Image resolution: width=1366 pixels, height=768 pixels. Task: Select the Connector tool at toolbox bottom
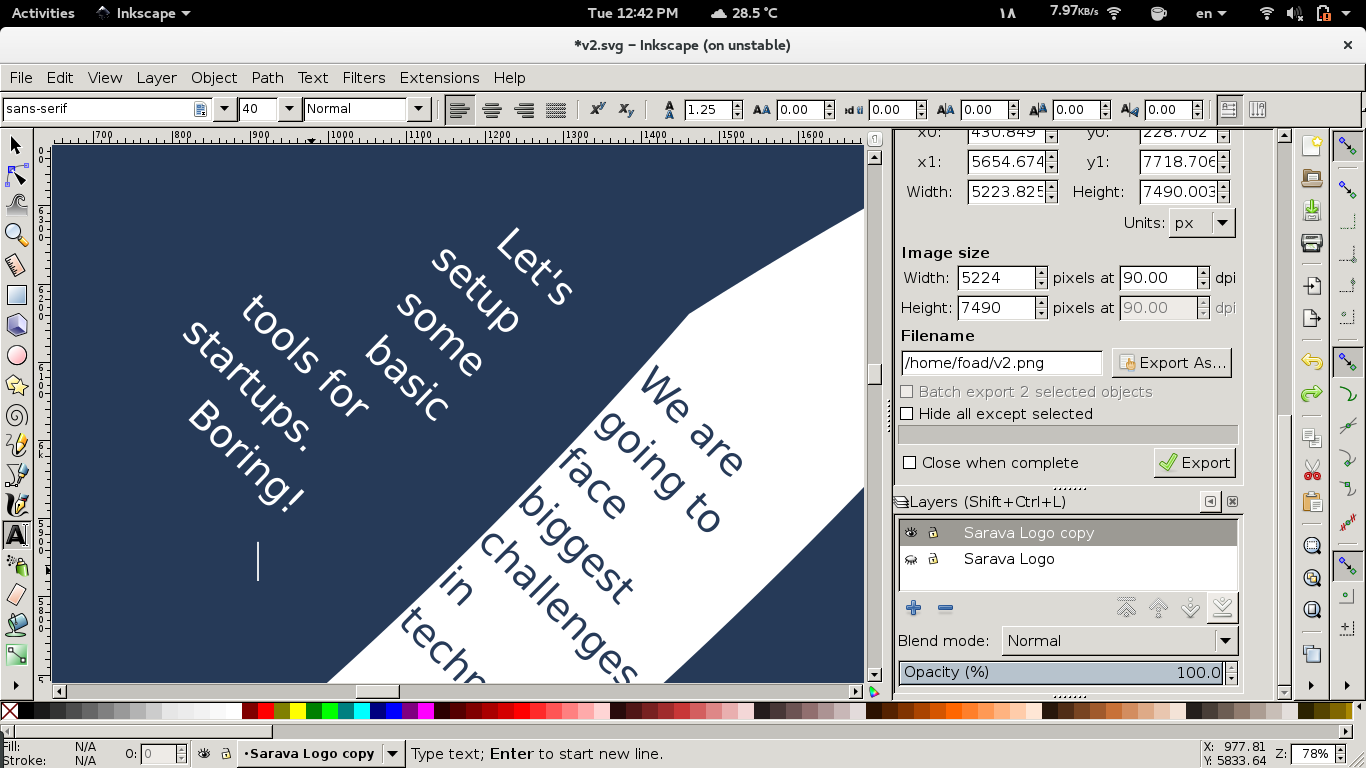pyautogui.click(x=16, y=656)
